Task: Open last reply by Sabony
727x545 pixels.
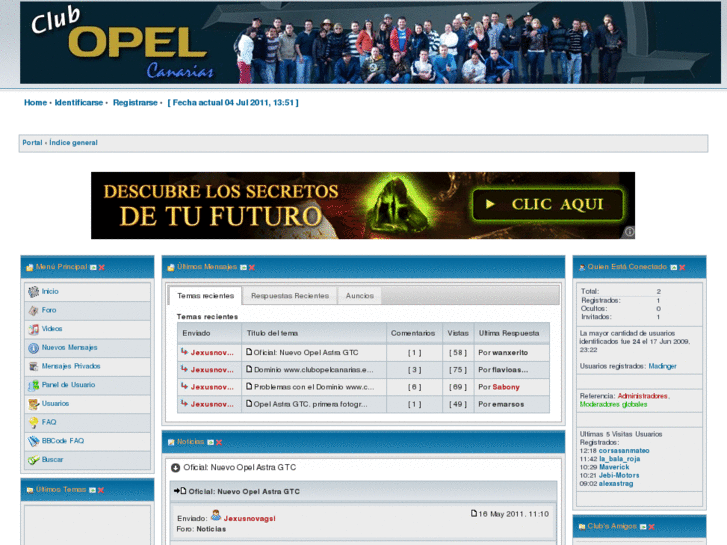Action: pos(506,387)
